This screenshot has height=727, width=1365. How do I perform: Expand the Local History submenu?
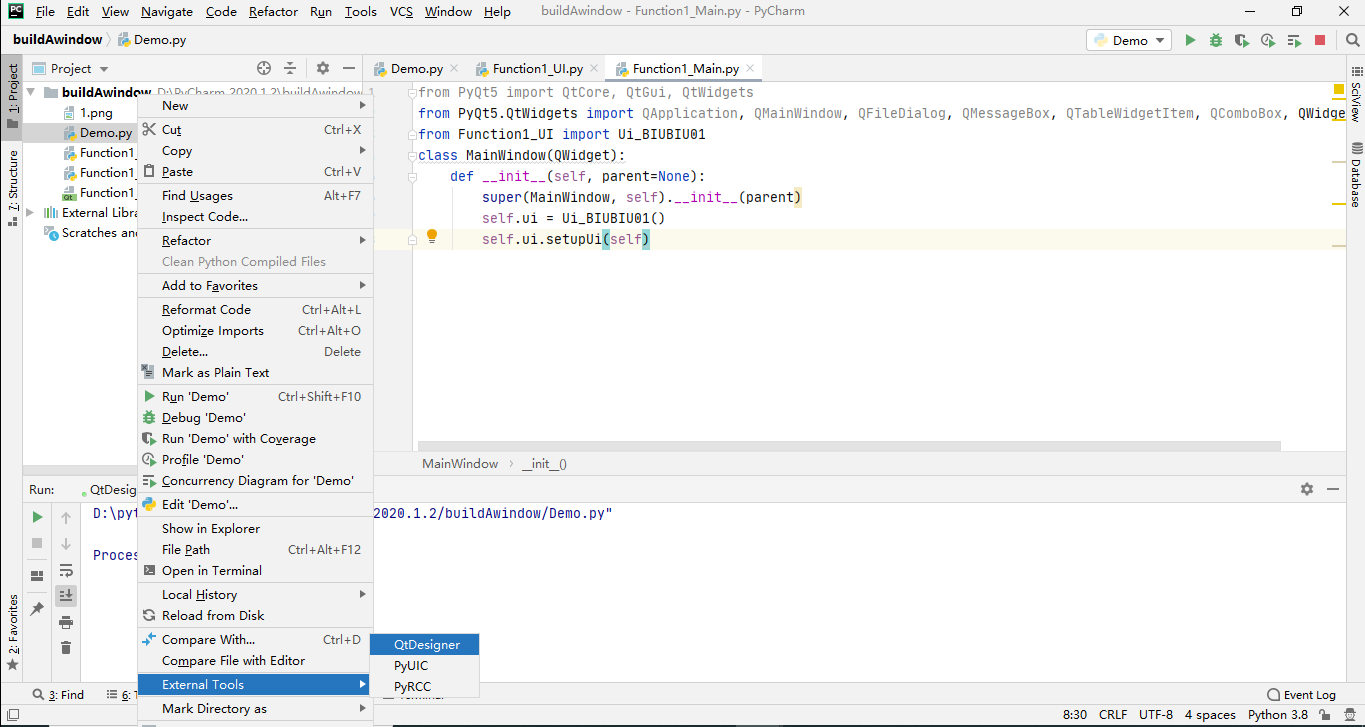pyautogui.click(x=255, y=594)
